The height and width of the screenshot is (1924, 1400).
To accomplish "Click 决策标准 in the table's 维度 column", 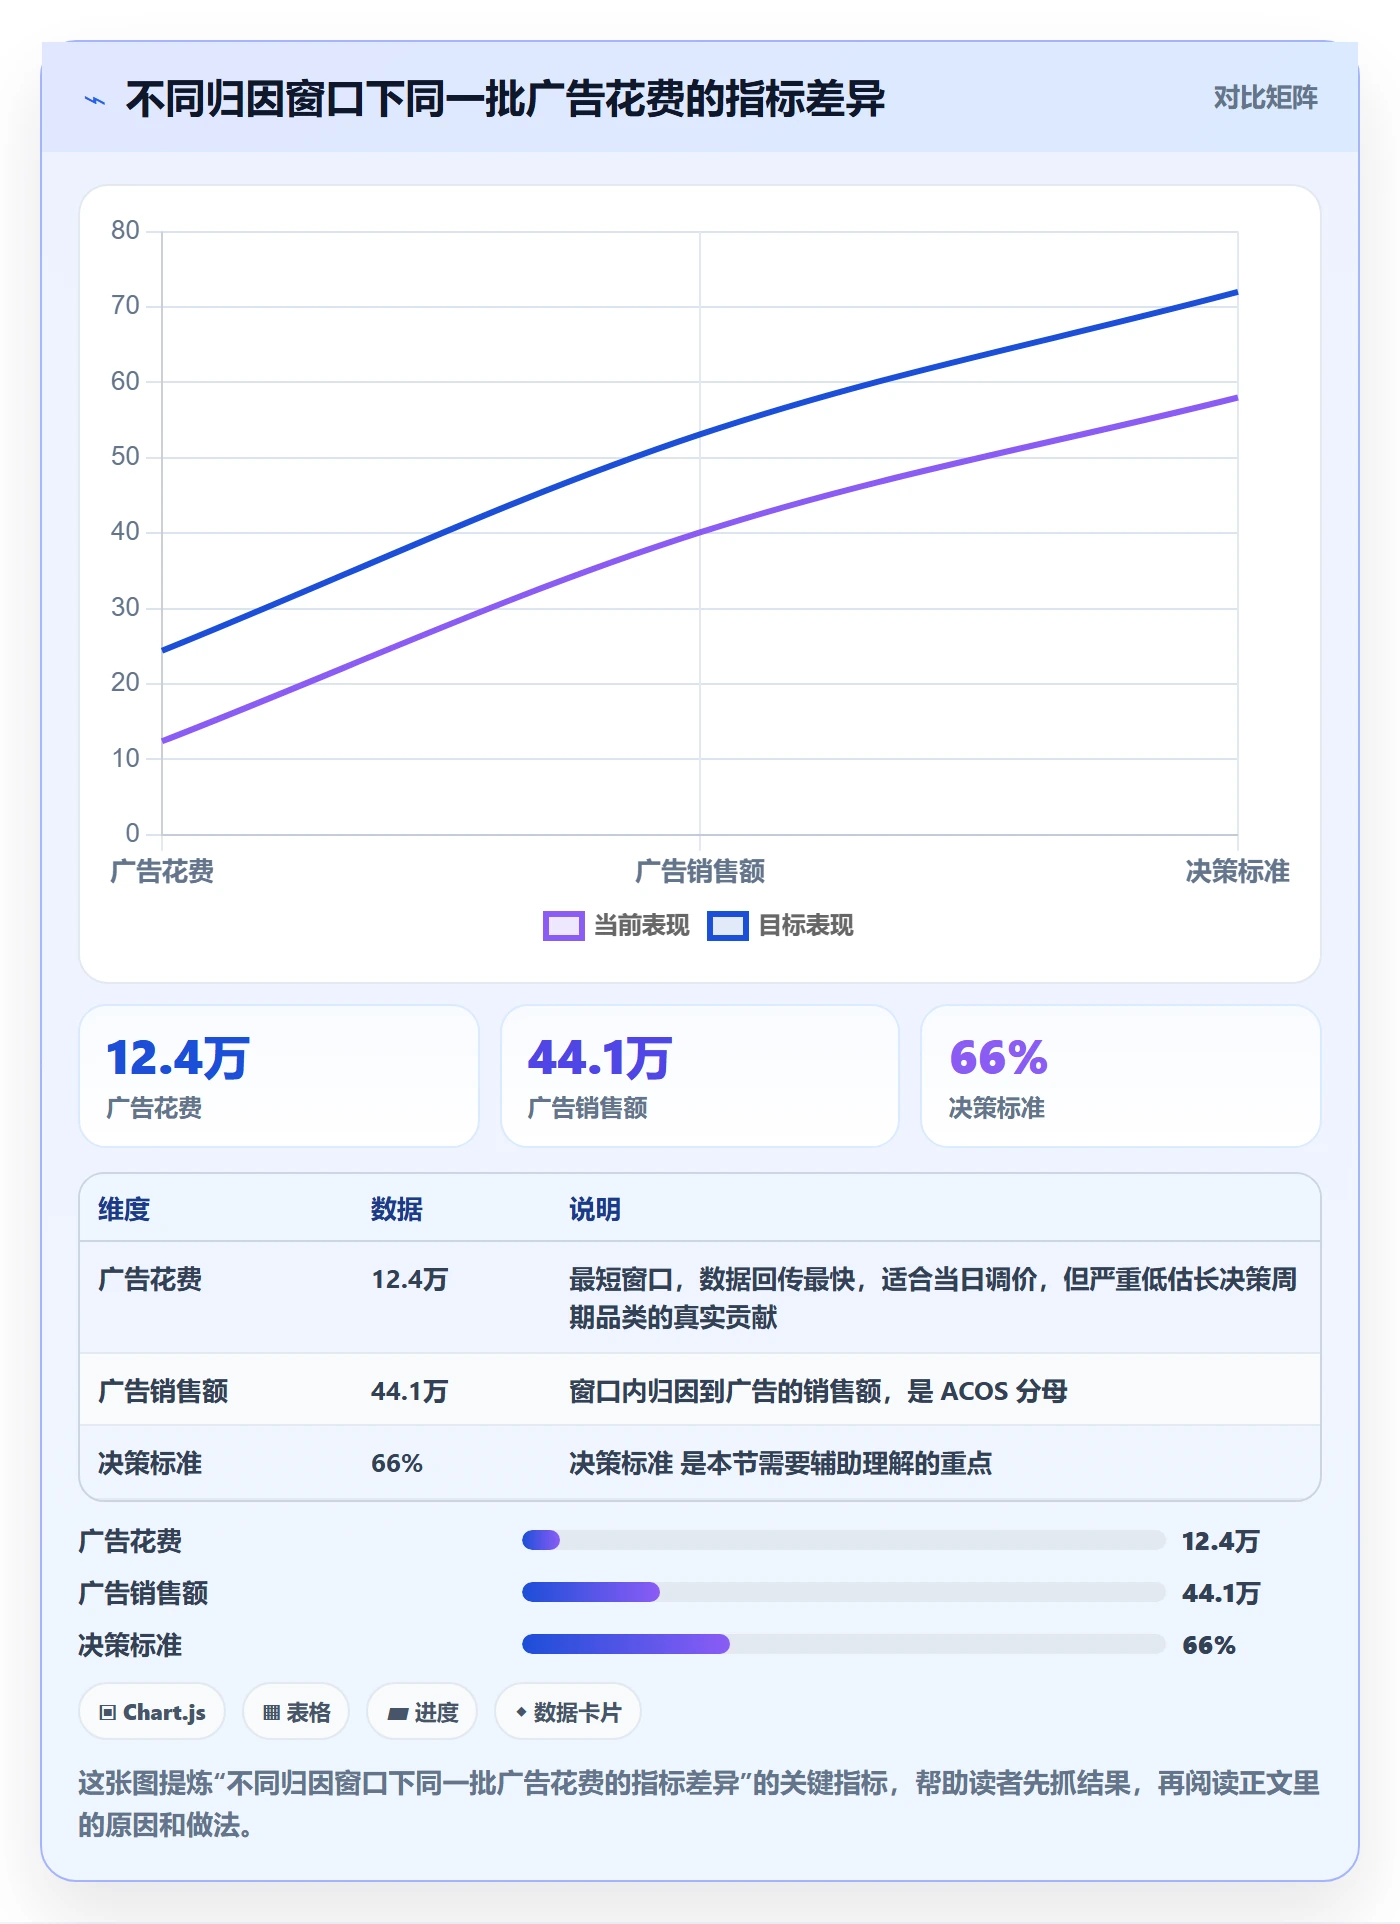I will pos(150,1463).
